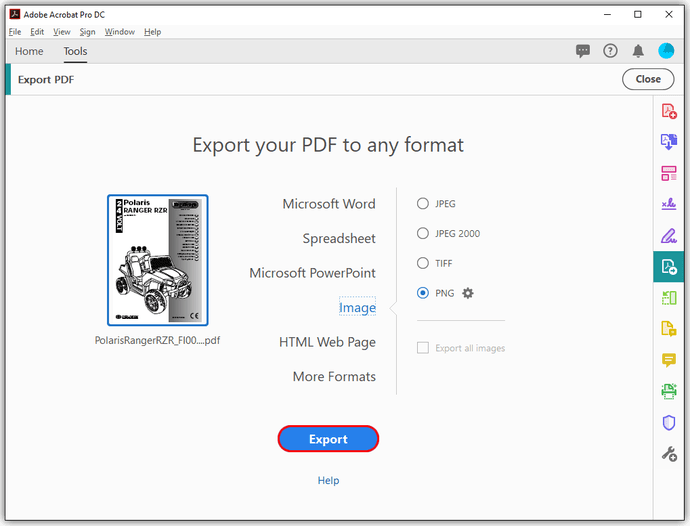Image resolution: width=690 pixels, height=526 pixels.
Task: Open the Window menu
Action: pyautogui.click(x=120, y=32)
